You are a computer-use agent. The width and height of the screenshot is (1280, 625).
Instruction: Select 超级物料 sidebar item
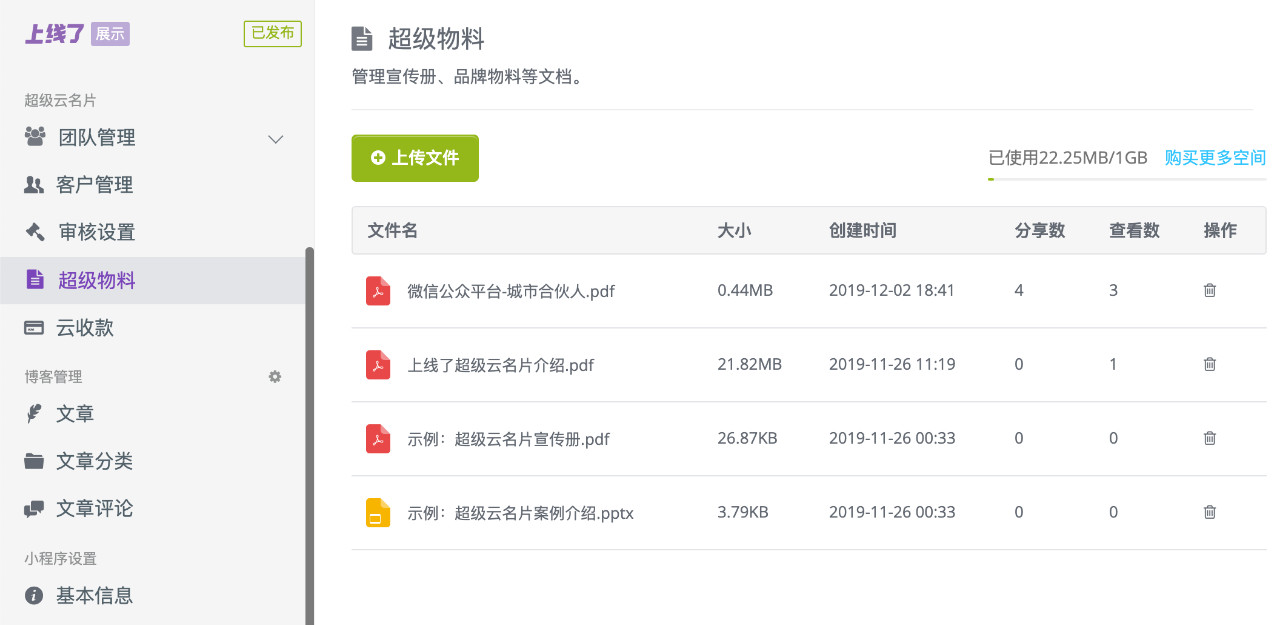pyautogui.click(x=96, y=280)
